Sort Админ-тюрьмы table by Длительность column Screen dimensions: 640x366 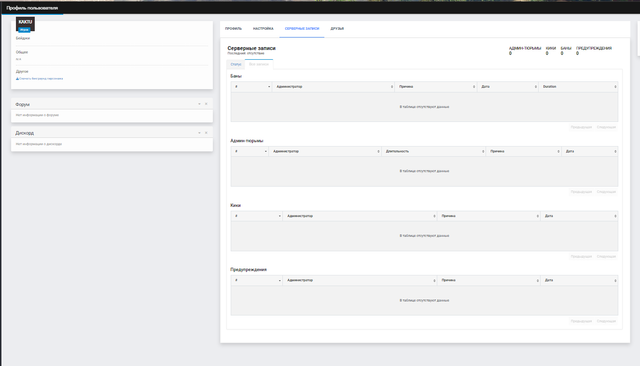click(433, 151)
